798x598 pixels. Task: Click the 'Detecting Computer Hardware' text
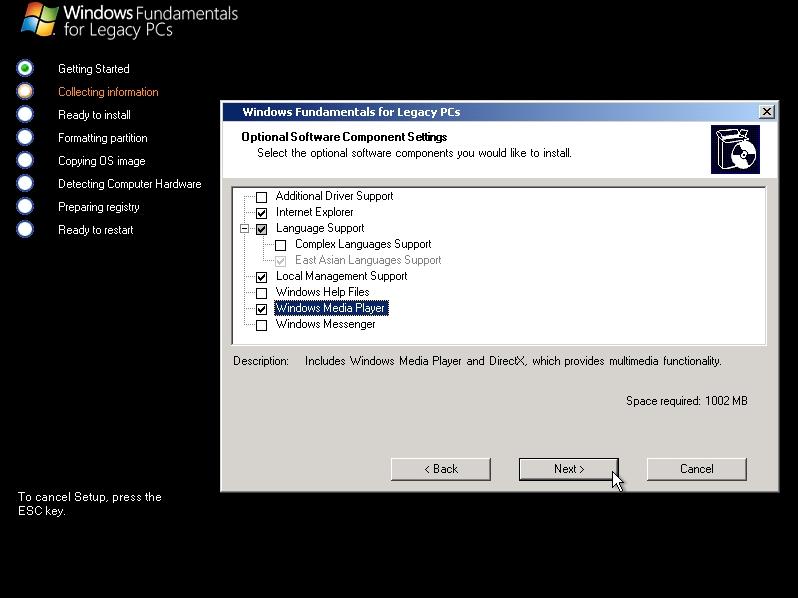coord(130,184)
